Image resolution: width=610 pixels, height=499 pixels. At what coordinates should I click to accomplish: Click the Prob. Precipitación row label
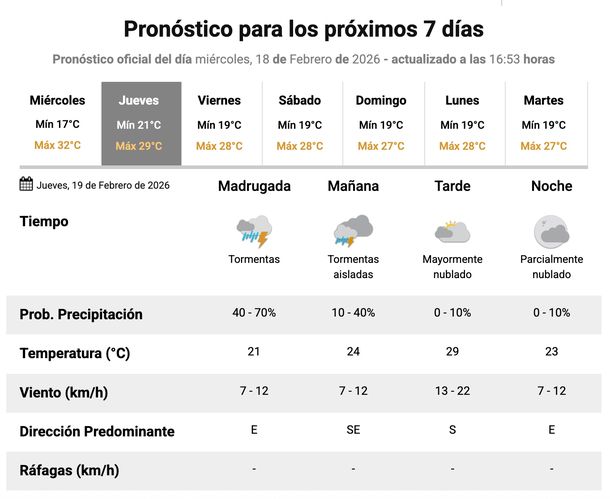(x=81, y=314)
